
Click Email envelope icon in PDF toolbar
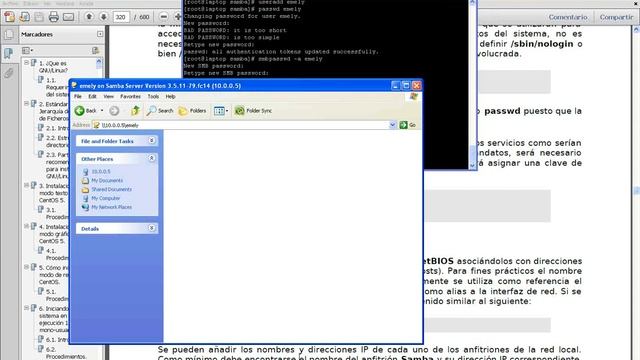[69, 17]
